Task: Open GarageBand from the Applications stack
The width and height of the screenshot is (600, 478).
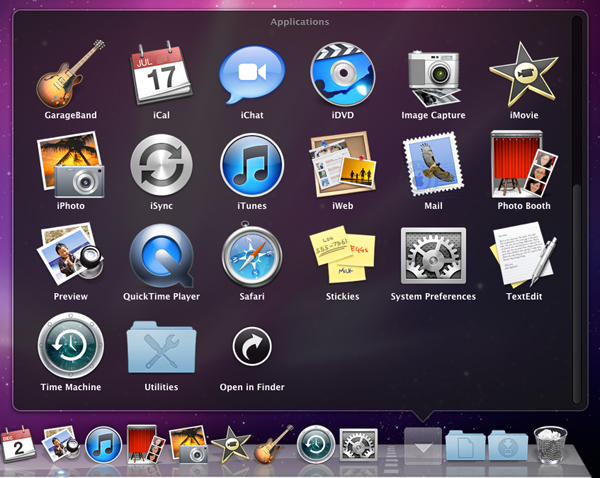Action: (70, 74)
